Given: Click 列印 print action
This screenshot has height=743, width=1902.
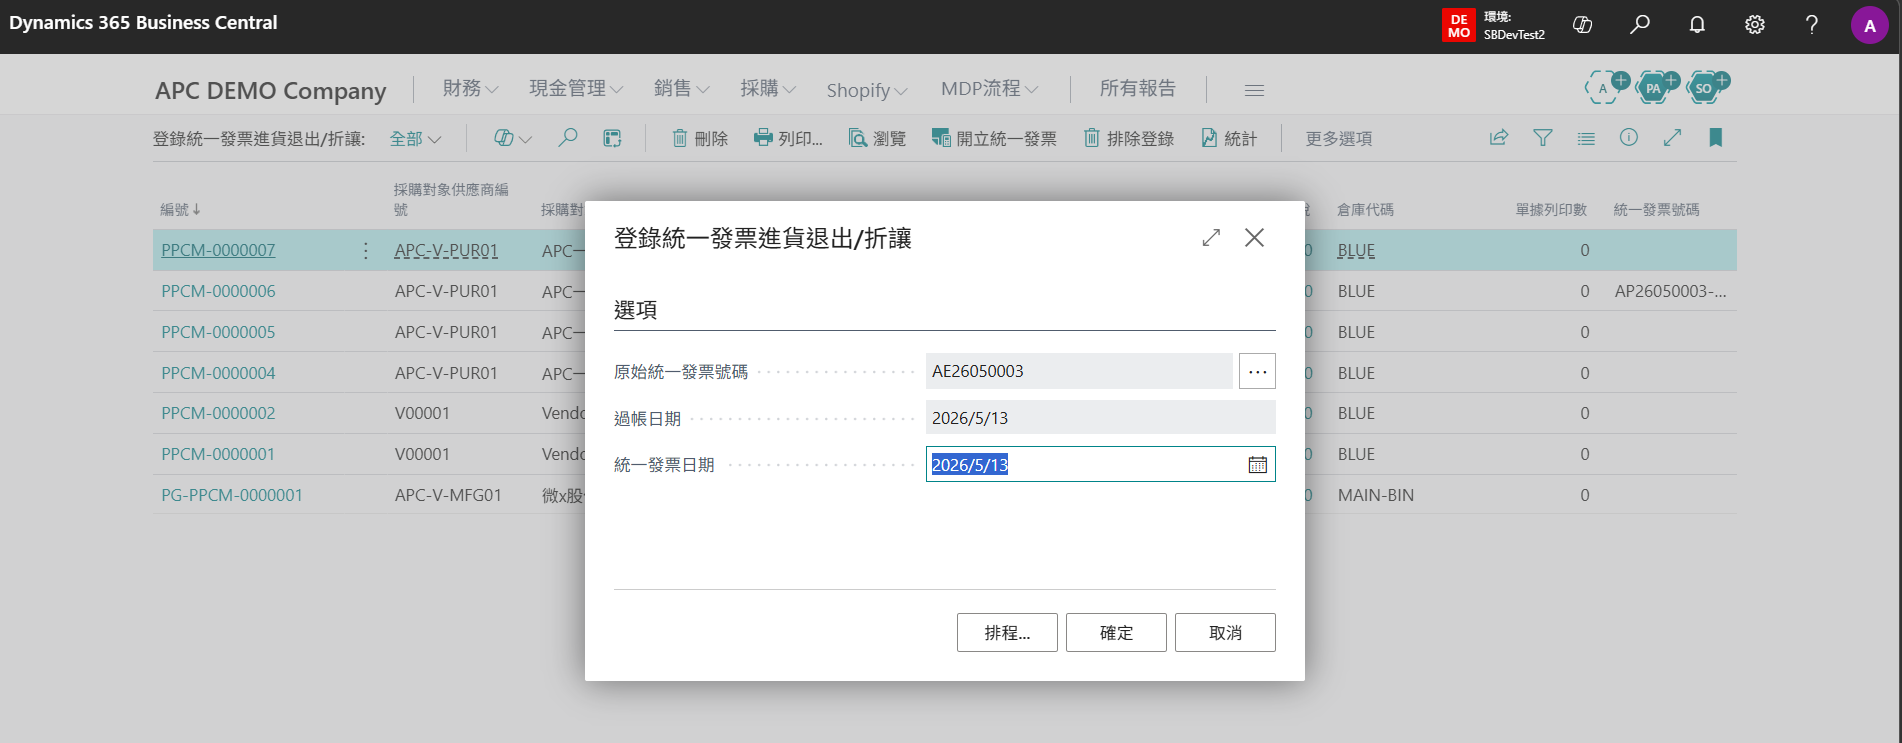Looking at the screenshot, I should tap(788, 138).
